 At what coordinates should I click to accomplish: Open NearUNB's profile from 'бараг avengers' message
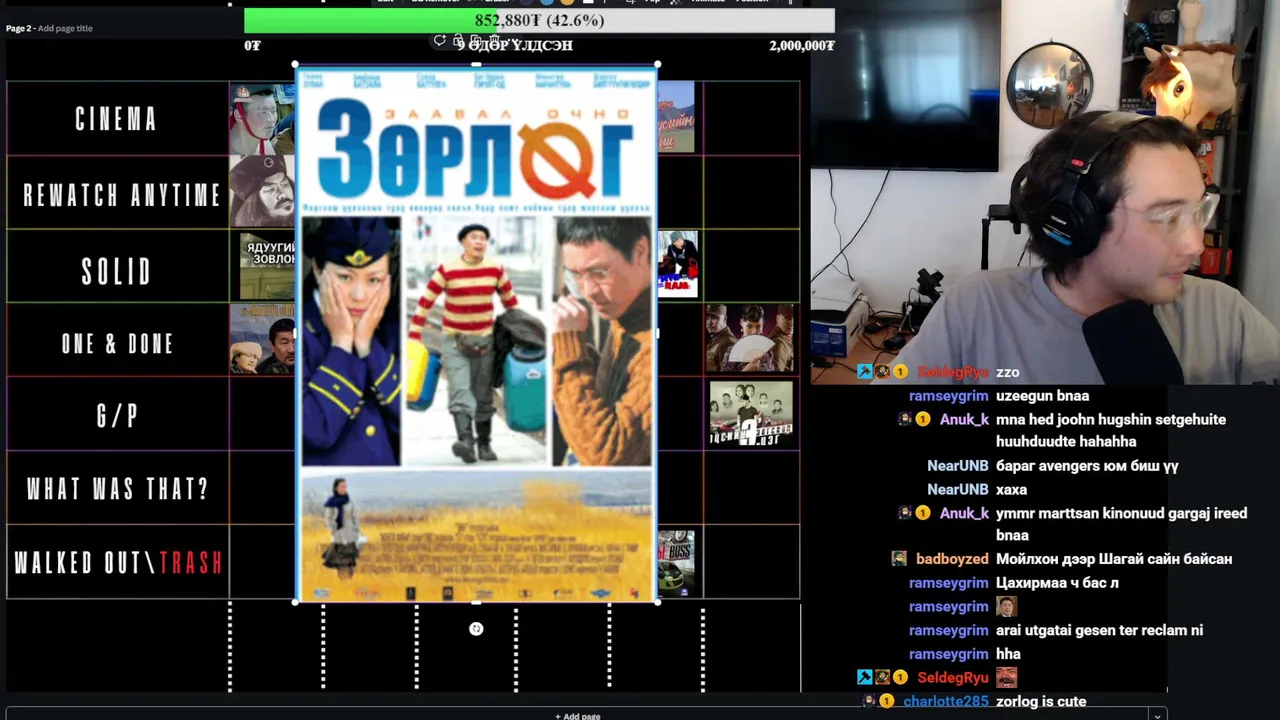tap(957, 466)
